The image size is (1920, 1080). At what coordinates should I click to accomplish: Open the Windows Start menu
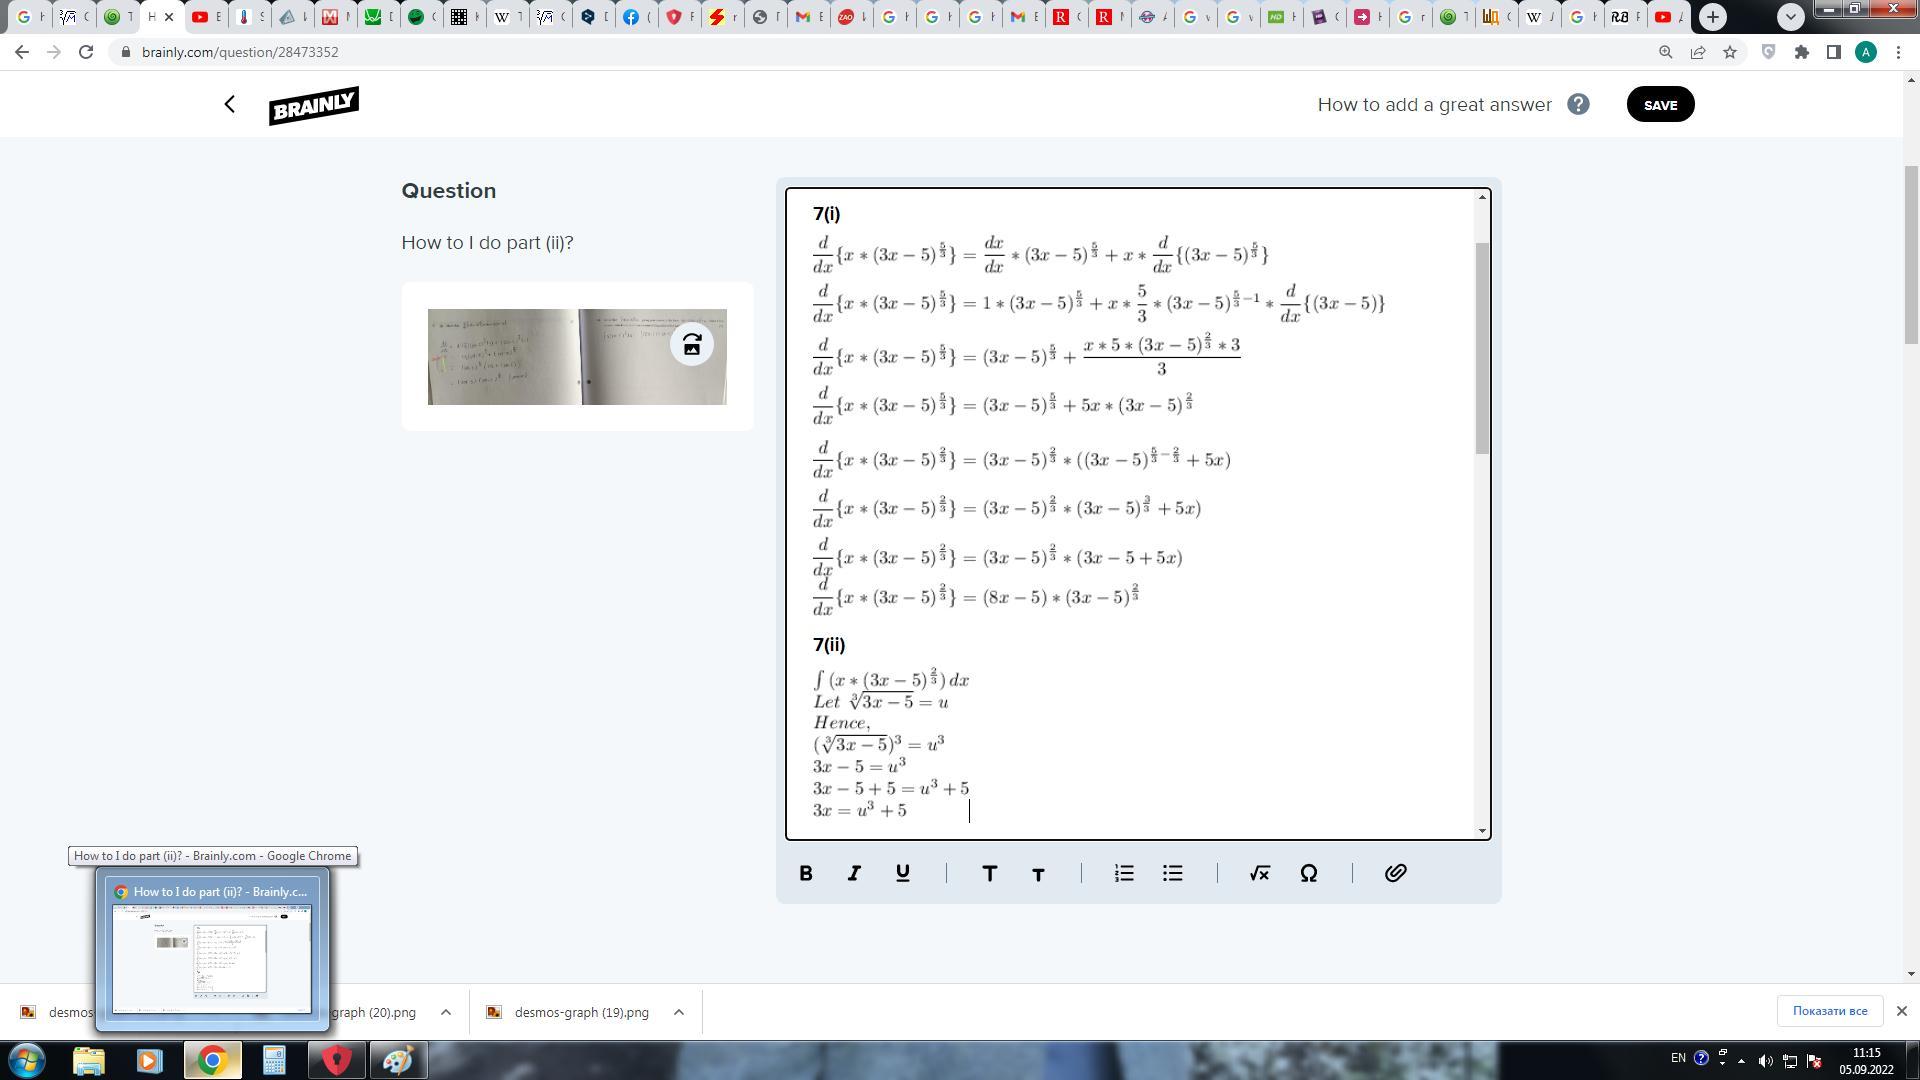pyautogui.click(x=27, y=1060)
